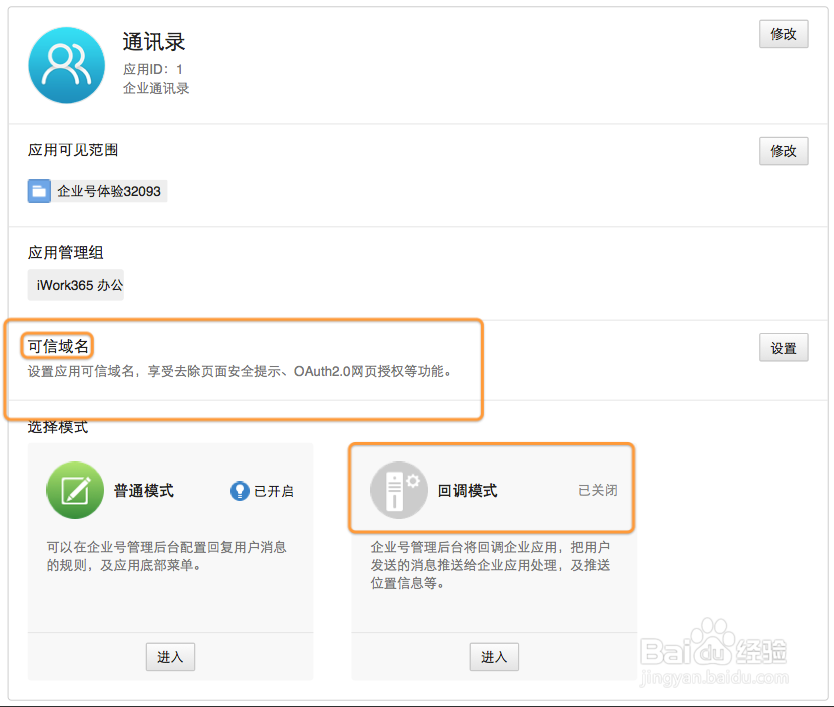Click the gray server icon for 回调模式
Viewport: 834px width, 707px height.
[x=396, y=488]
